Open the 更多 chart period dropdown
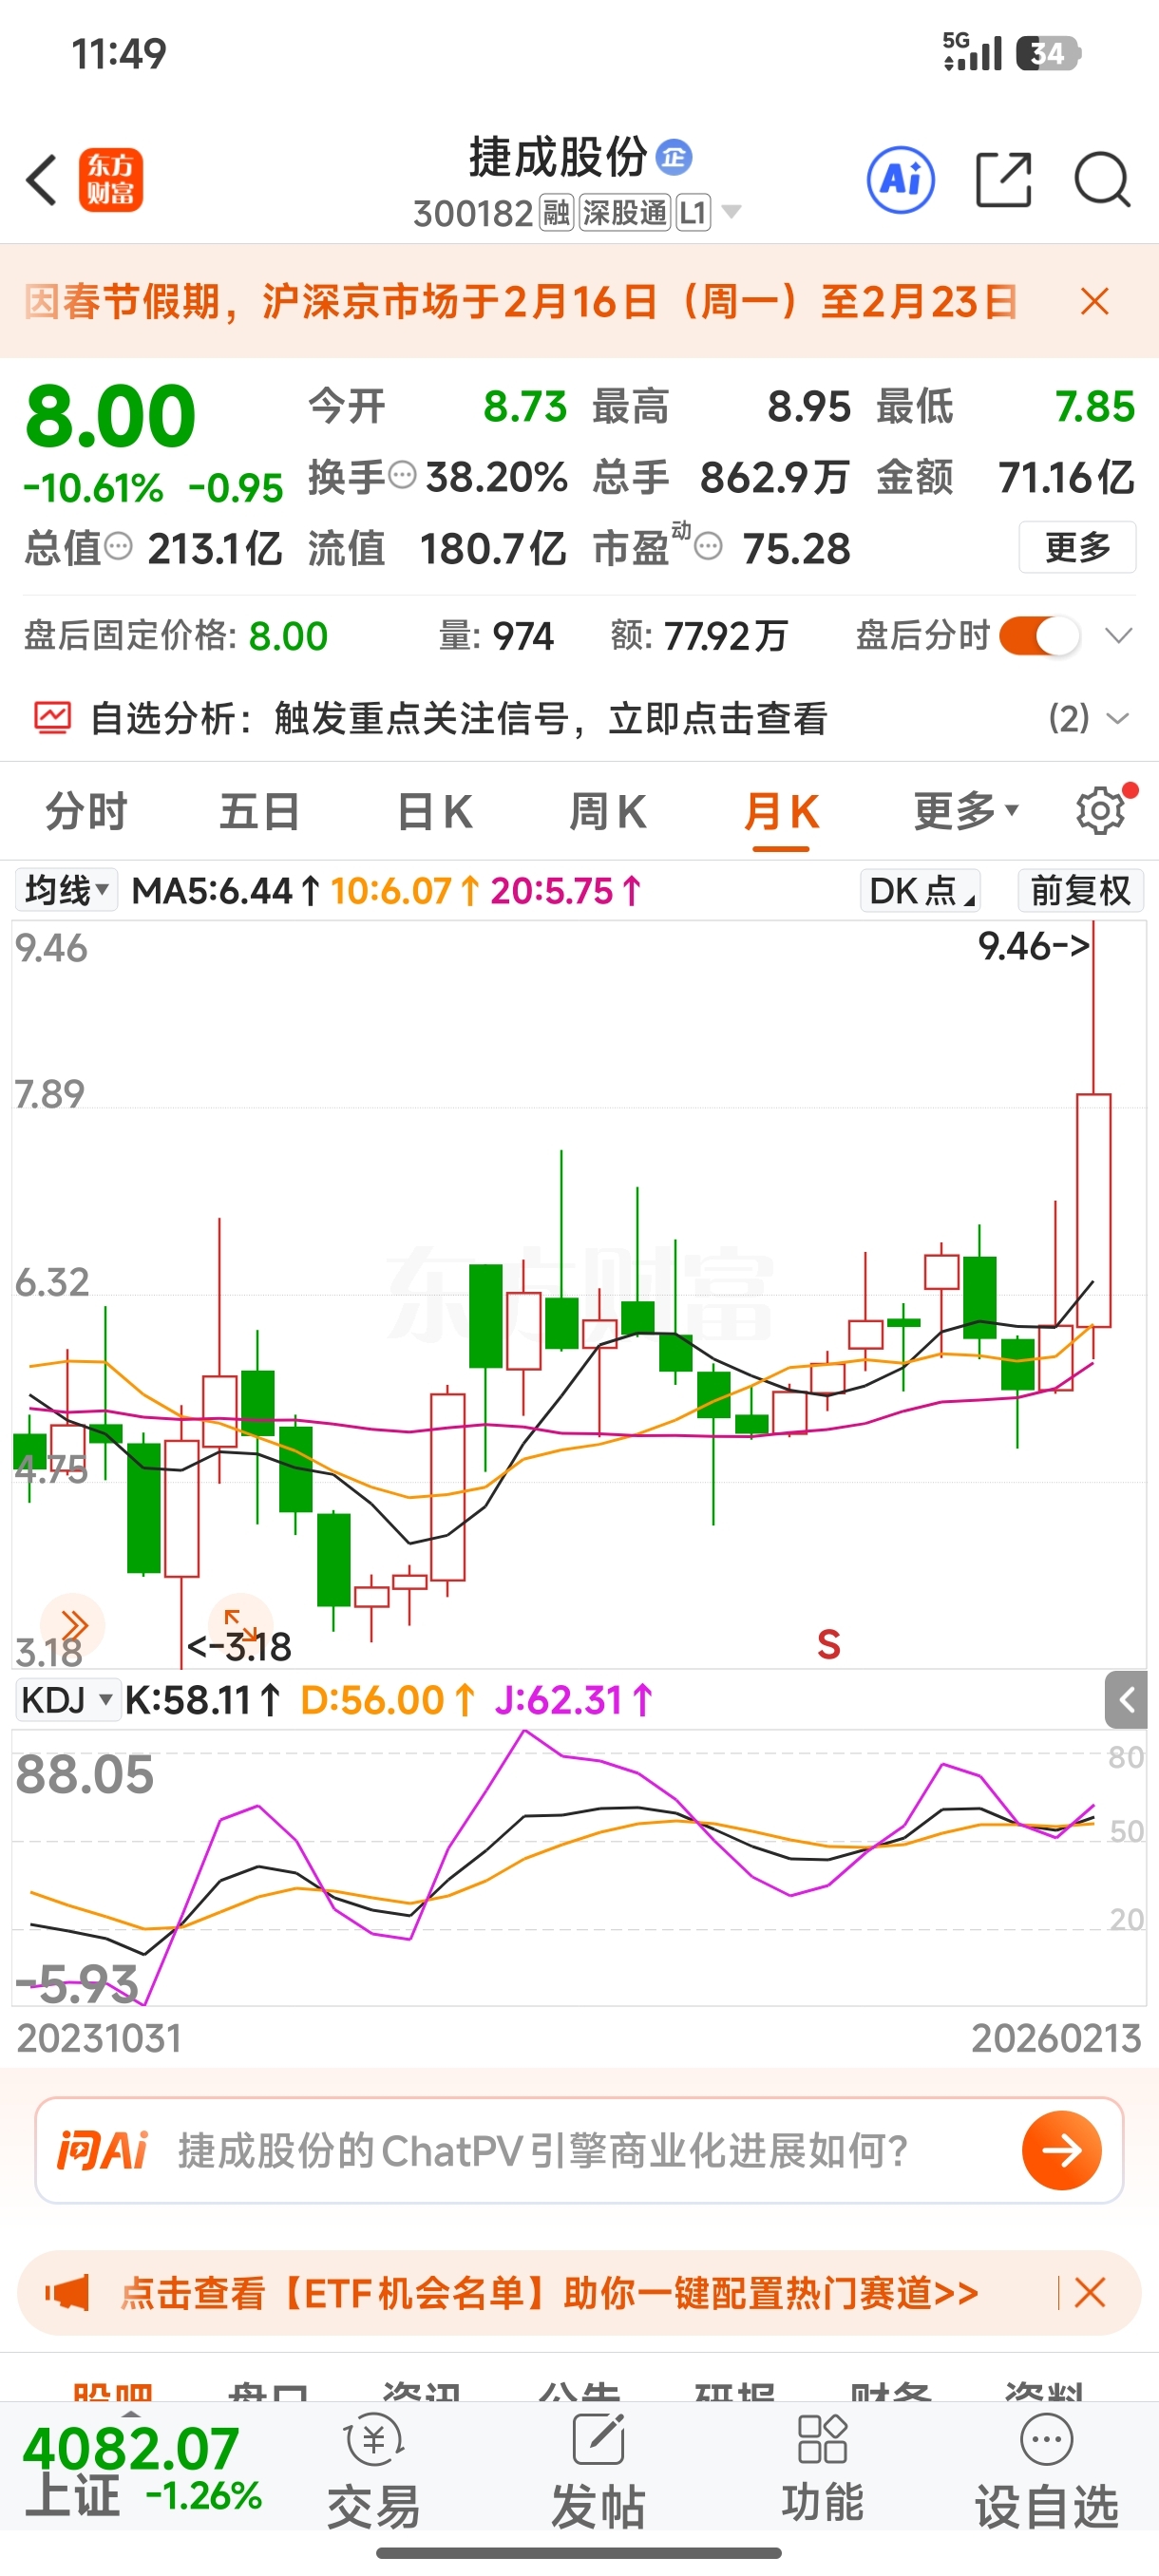This screenshot has height=2576, width=1159. point(965,811)
